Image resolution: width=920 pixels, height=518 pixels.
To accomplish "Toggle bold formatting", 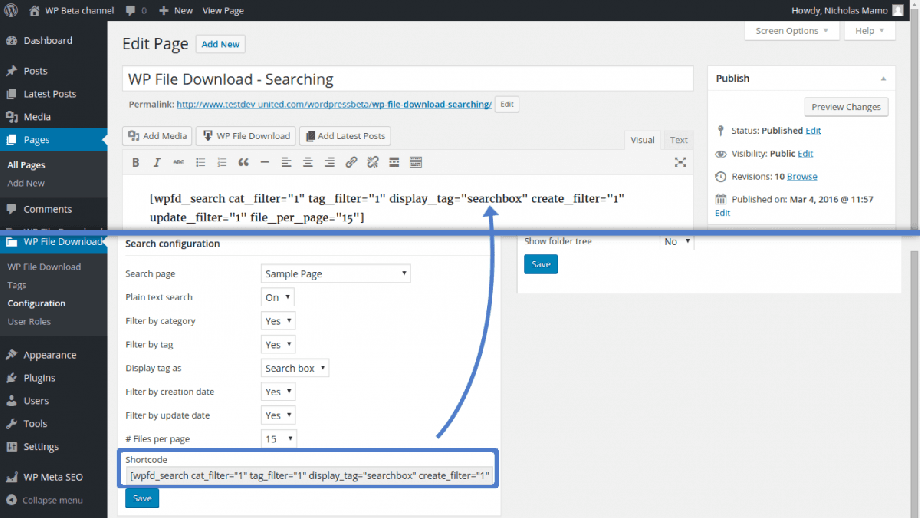I will click(136, 162).
